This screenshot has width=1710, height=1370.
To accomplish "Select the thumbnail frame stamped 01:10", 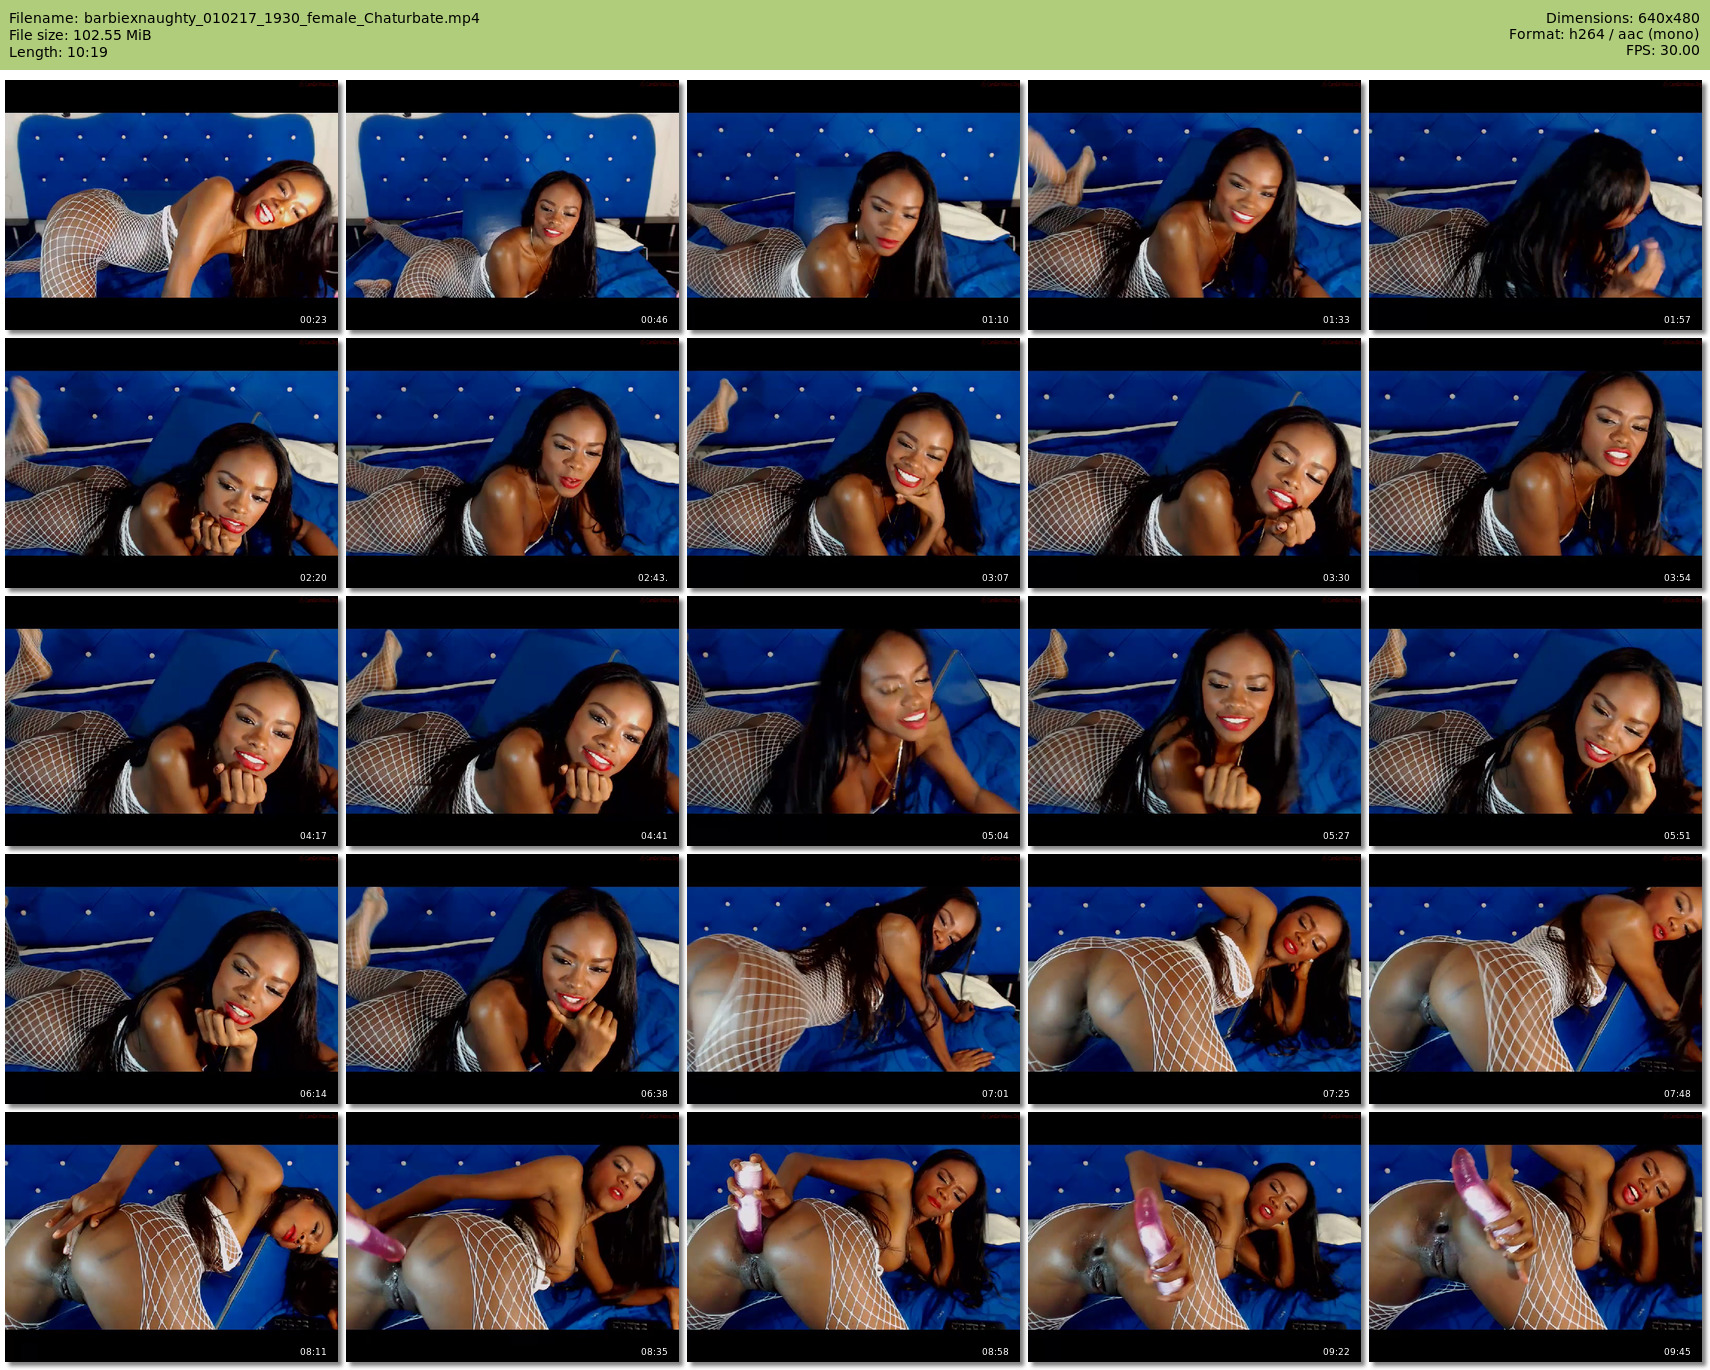I will [854, 205].
